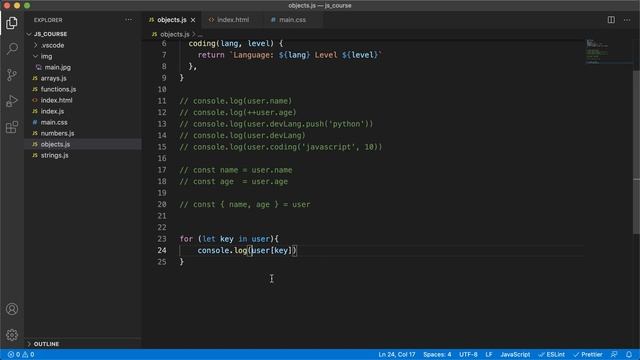Select language mode JavaScript

pos(515,354)
